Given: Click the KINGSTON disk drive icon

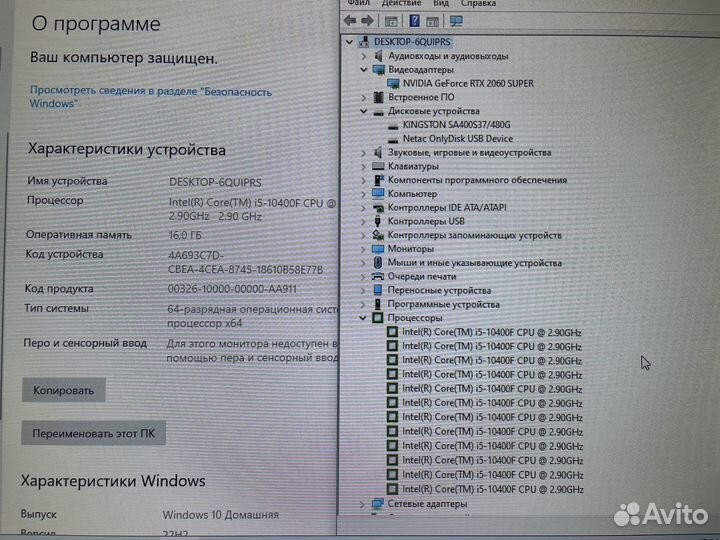Looking at the screenshot, I should coord(393,126).
